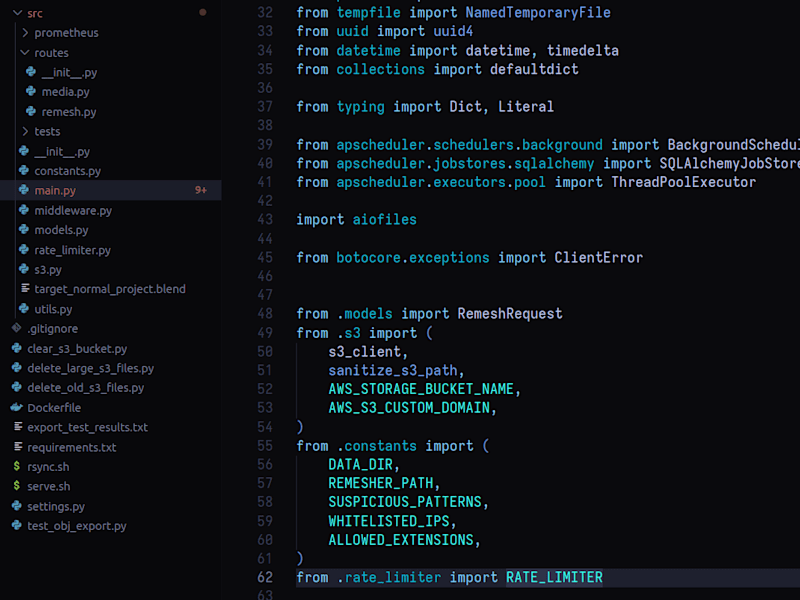Click NamedTemporaryFile on line 32

click(x=538, y=12)
